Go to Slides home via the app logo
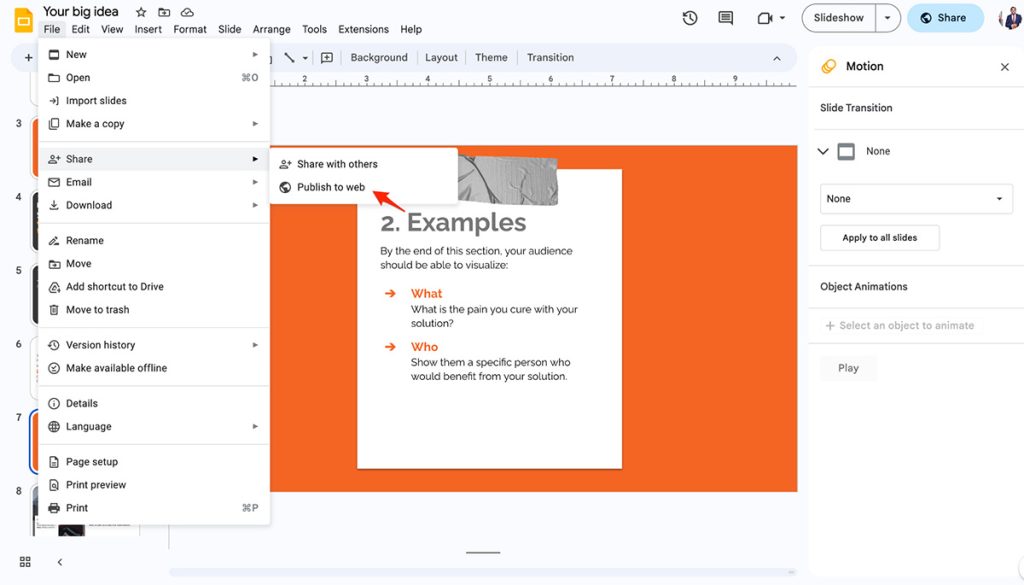 point(22,19)
